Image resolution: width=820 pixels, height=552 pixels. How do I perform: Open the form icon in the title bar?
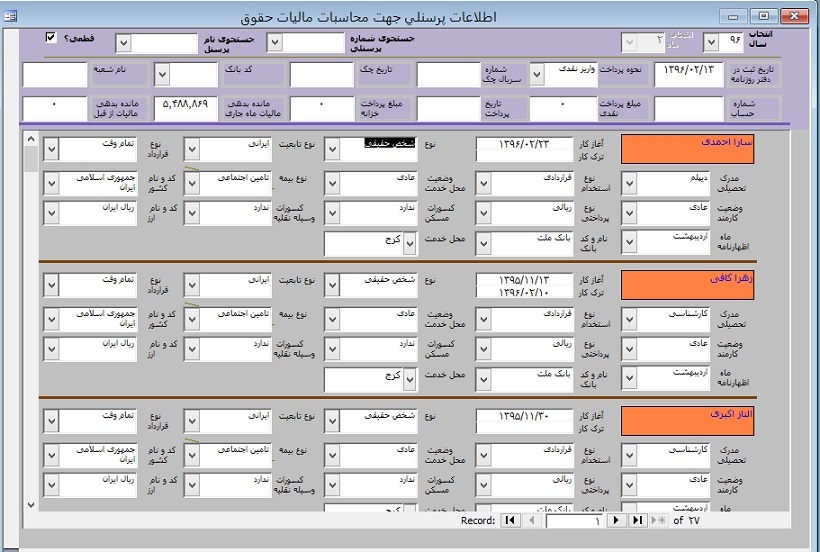10,16
